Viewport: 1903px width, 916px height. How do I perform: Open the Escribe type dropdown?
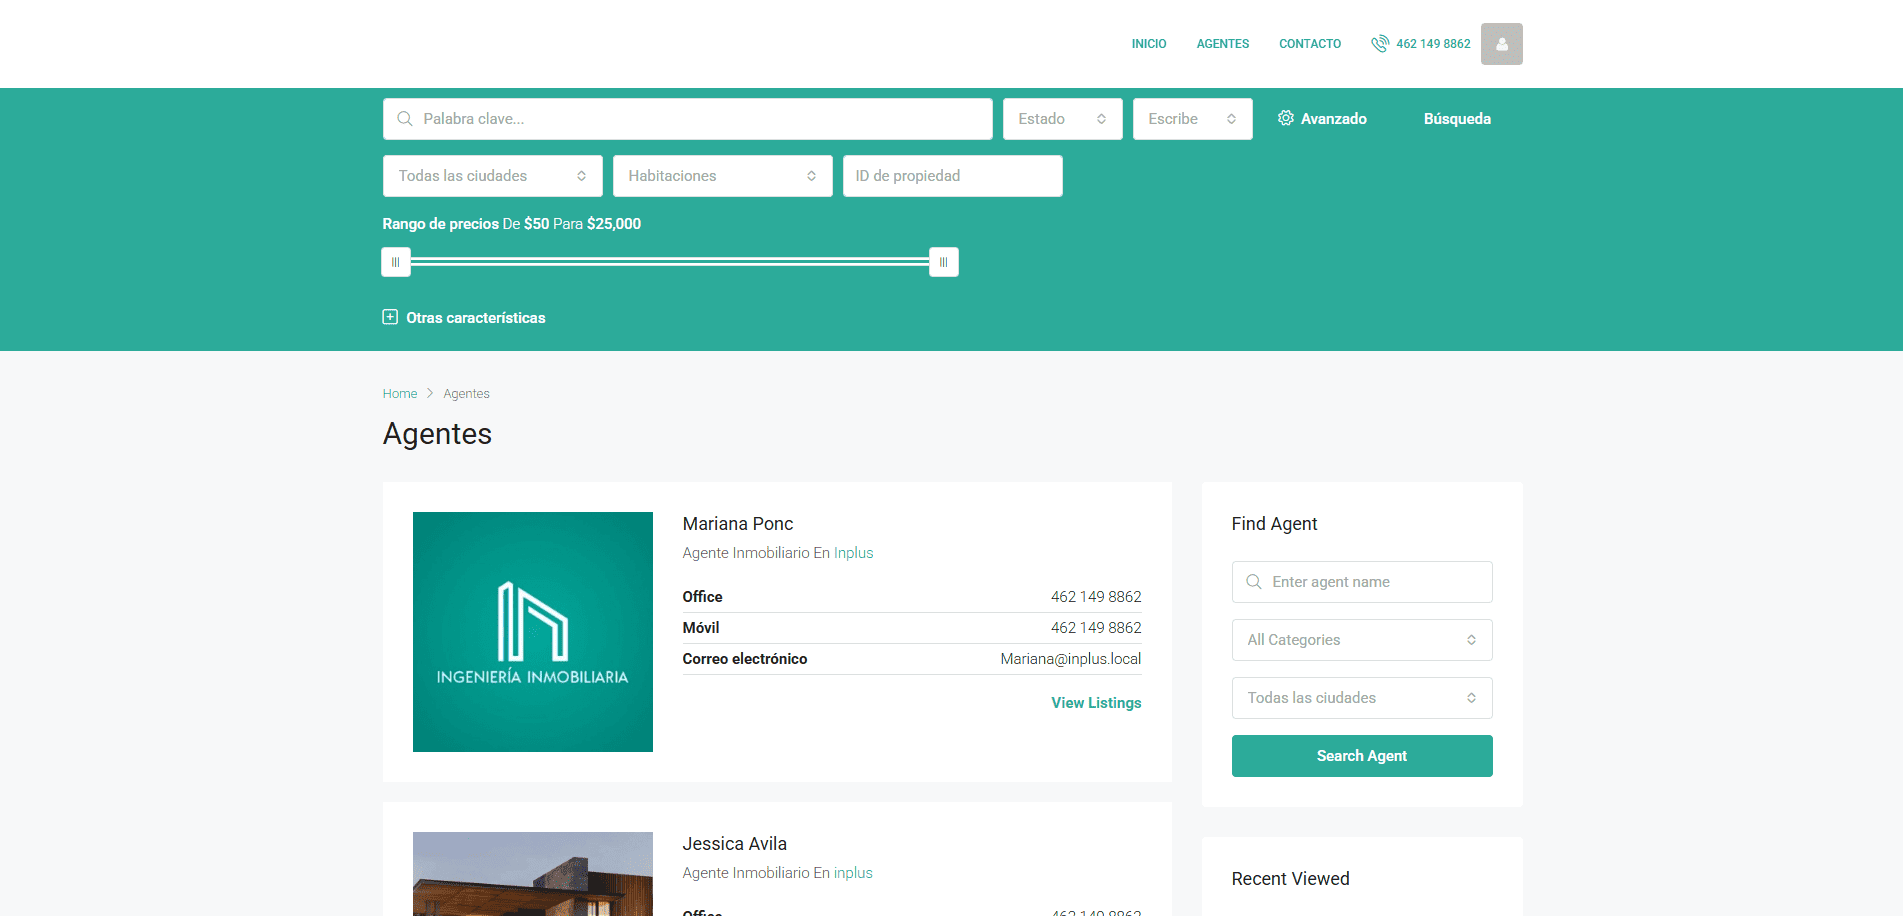1192,119
